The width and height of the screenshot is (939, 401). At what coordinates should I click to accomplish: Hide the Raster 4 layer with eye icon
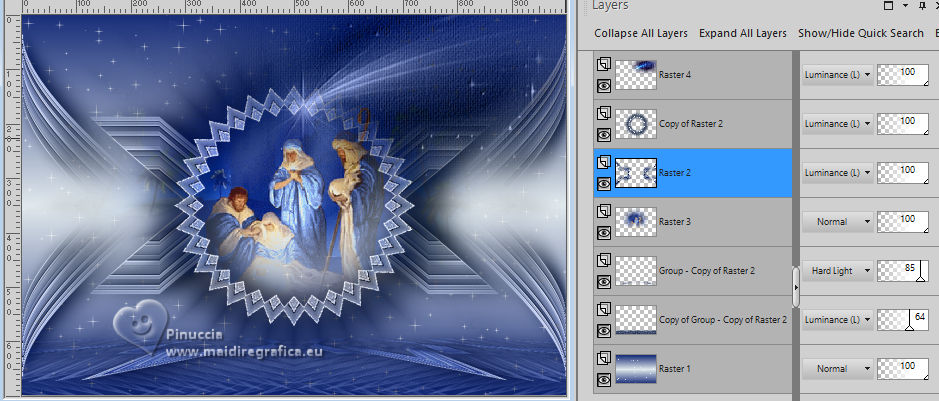point(604,86)
